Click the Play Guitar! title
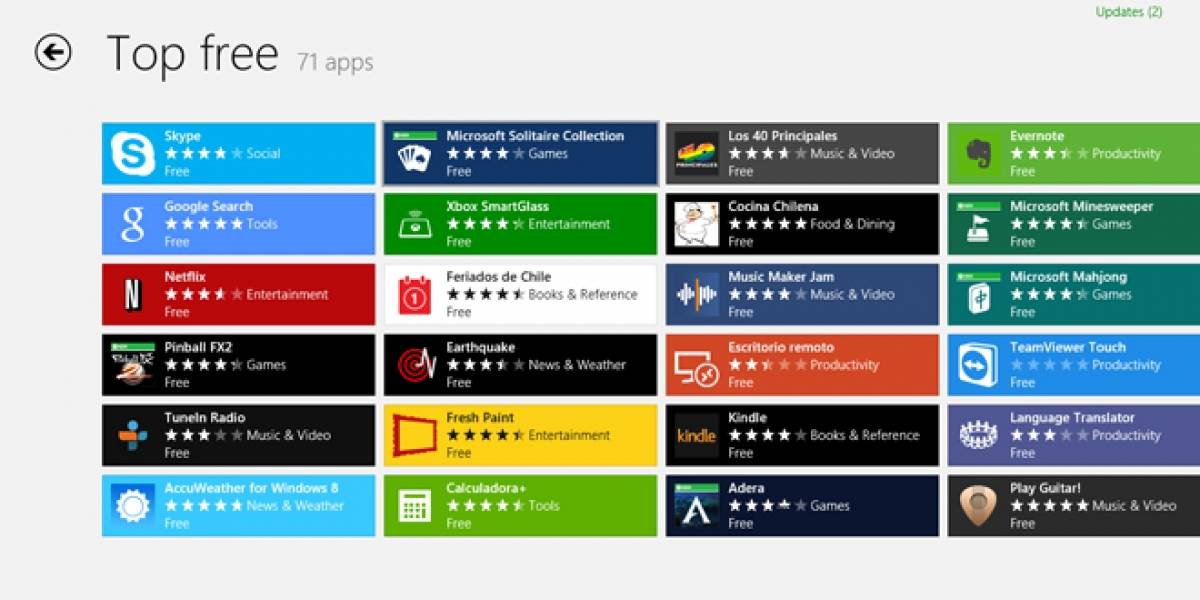Image resolution: width=1200 pixels, height=600 pixels. 1045,488
